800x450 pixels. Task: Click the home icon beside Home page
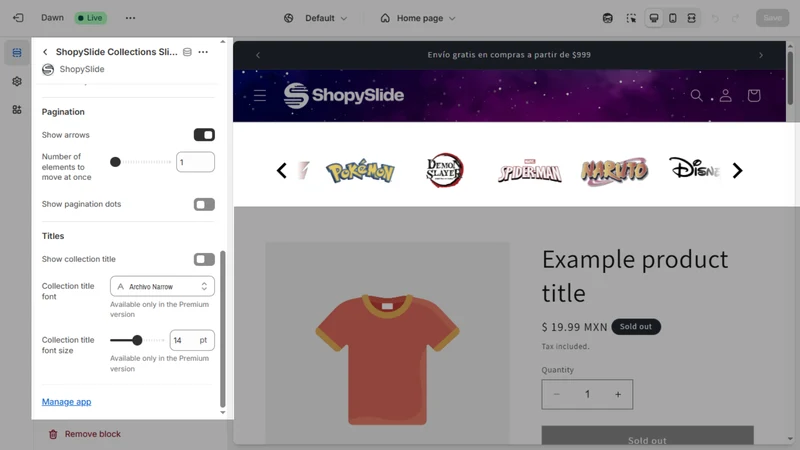385,18
